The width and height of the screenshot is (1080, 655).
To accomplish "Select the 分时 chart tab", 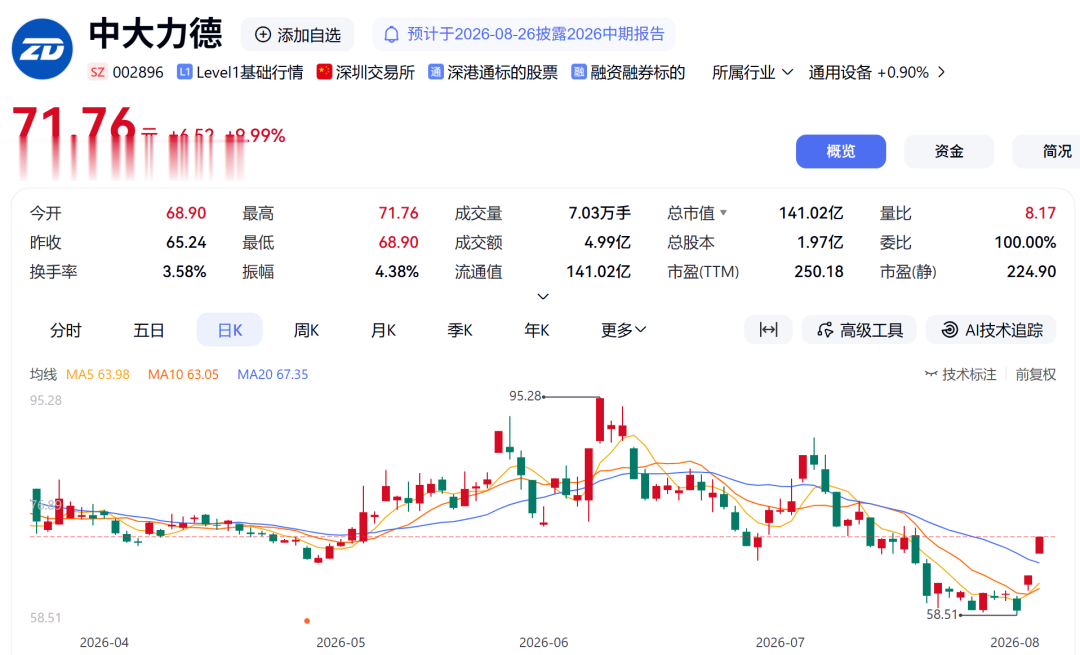I will [66, 331].
